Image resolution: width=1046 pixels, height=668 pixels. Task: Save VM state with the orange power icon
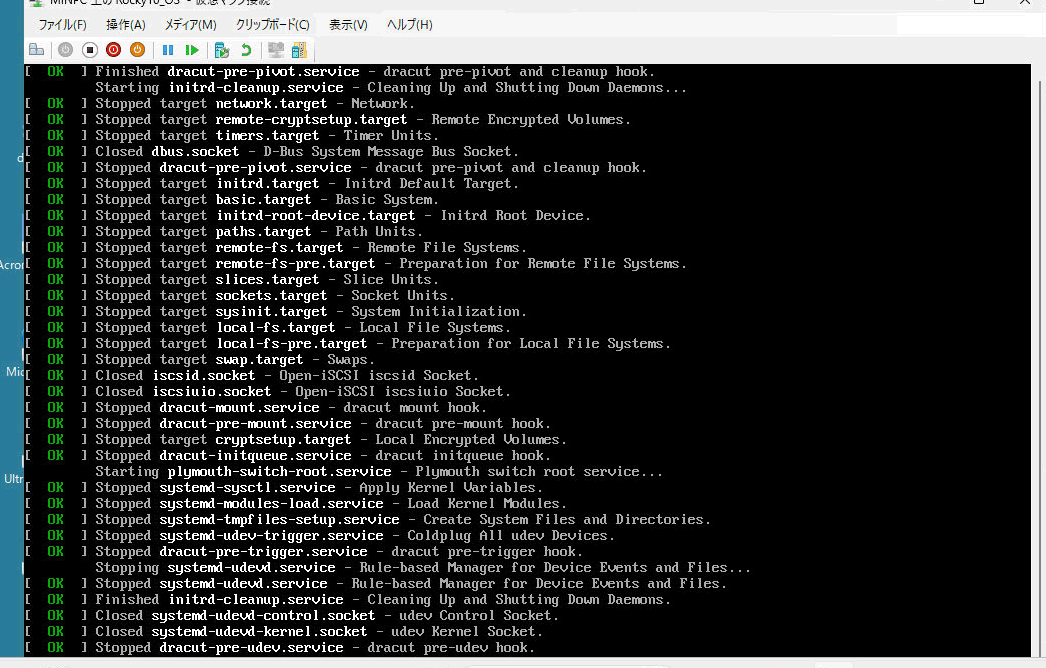pos(137,50)
